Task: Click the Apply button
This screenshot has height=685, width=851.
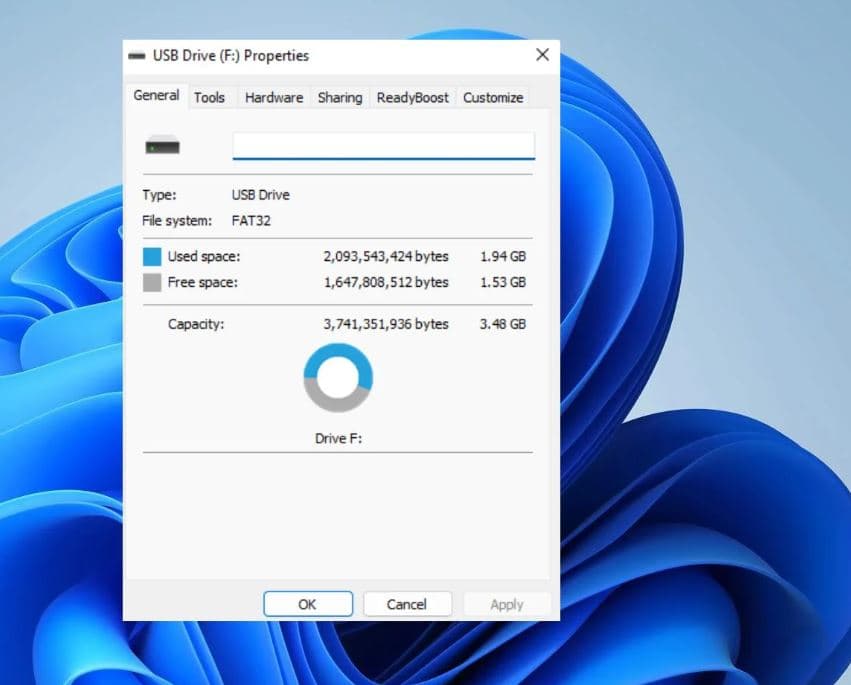Action: (506, 604)
